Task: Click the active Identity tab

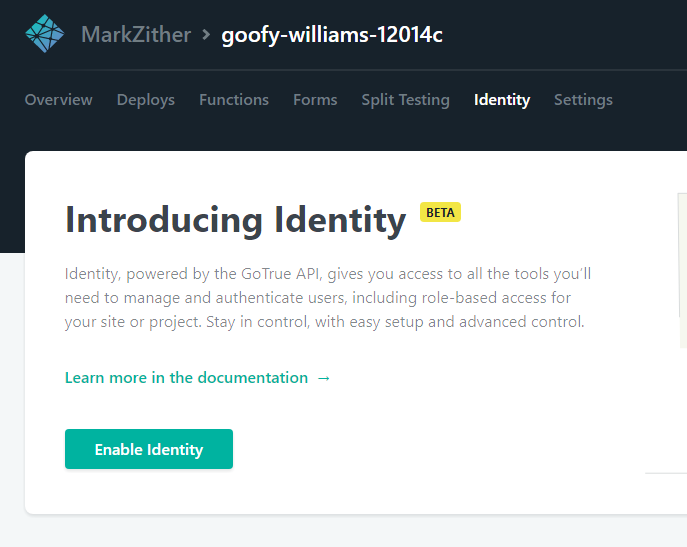Action: pos(502,100)
